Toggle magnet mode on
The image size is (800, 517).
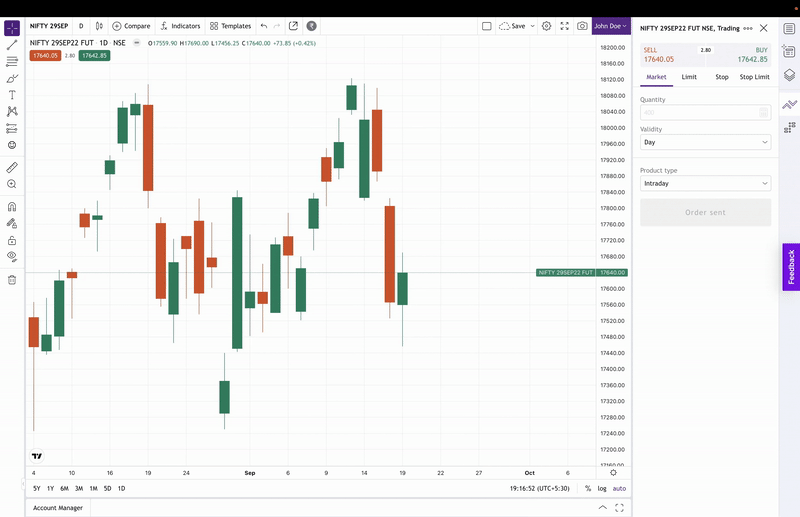click(x=12, y=207)
